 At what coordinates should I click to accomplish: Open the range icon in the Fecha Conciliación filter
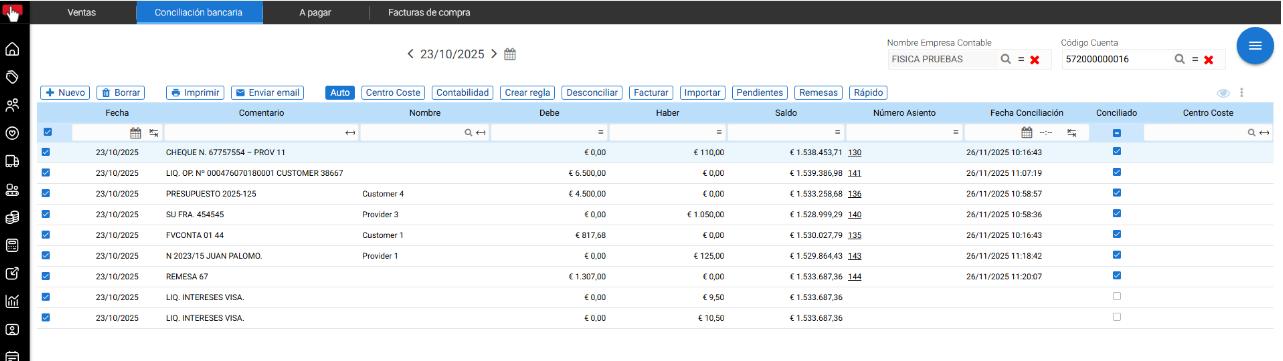click(1071, 132)
